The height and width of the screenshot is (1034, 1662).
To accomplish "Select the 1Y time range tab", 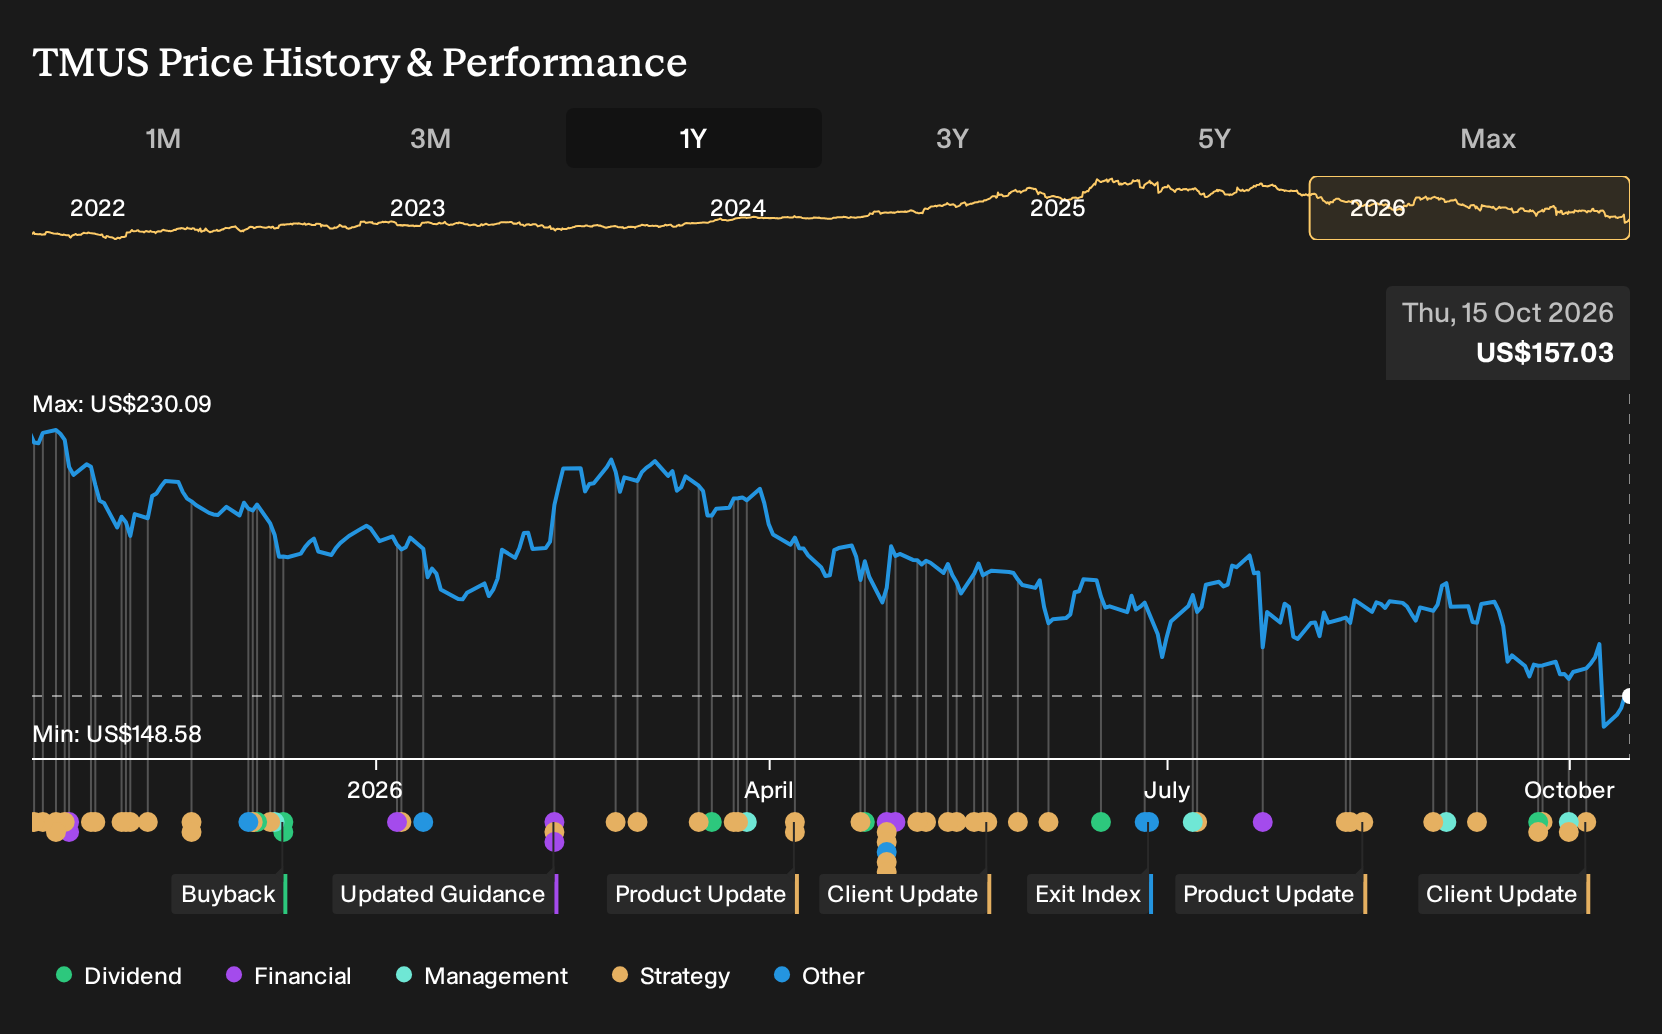I will pos(694,138).
